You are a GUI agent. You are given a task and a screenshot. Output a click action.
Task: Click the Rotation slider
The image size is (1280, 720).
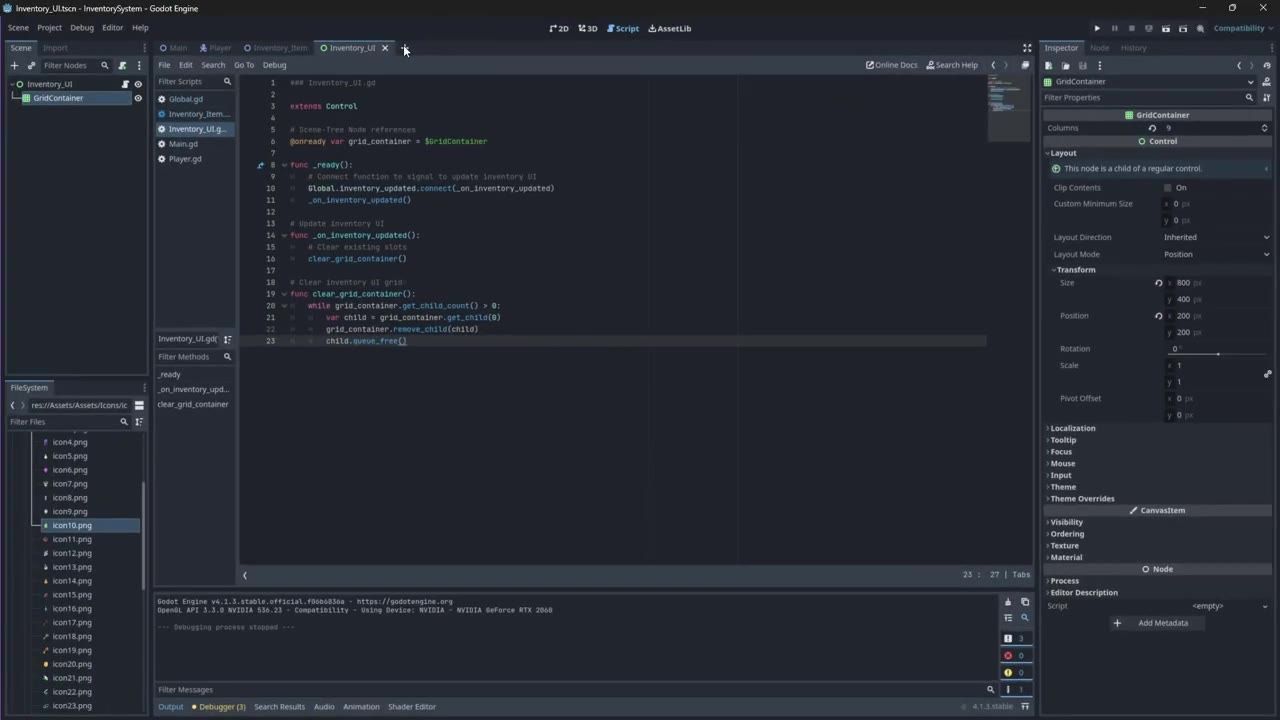point(1217,354)
